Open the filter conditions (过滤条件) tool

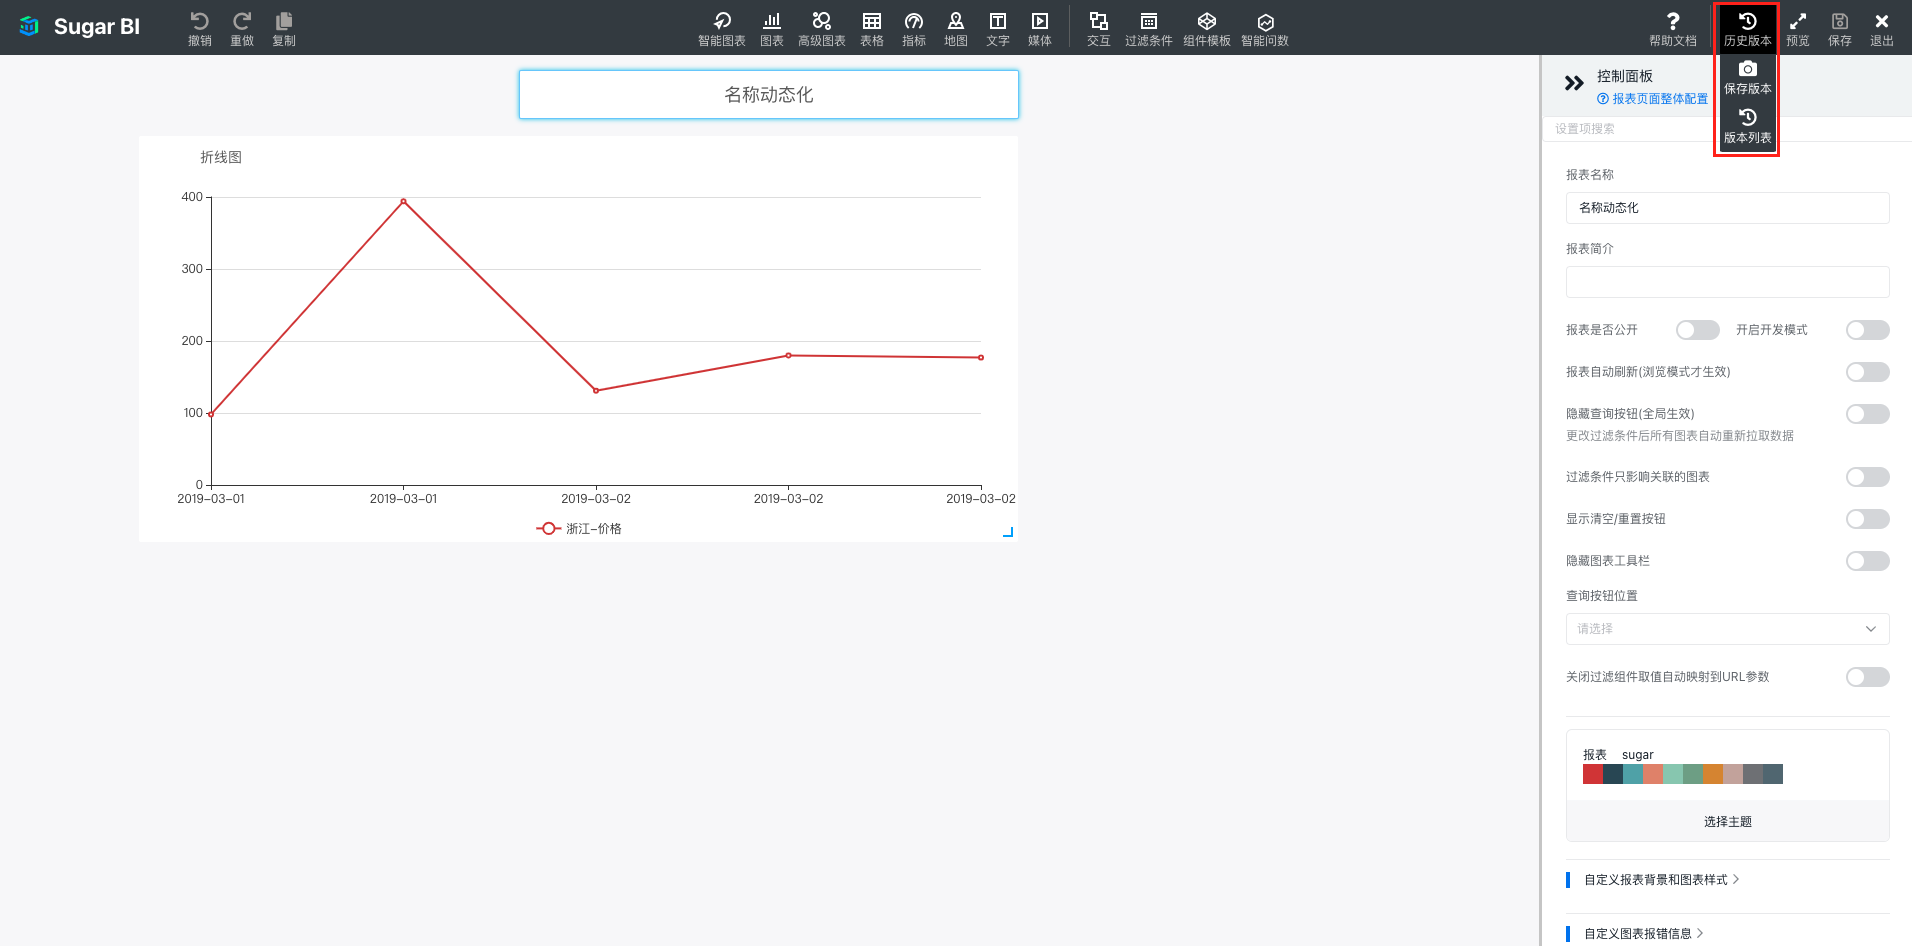click(x=1149, y=28)
